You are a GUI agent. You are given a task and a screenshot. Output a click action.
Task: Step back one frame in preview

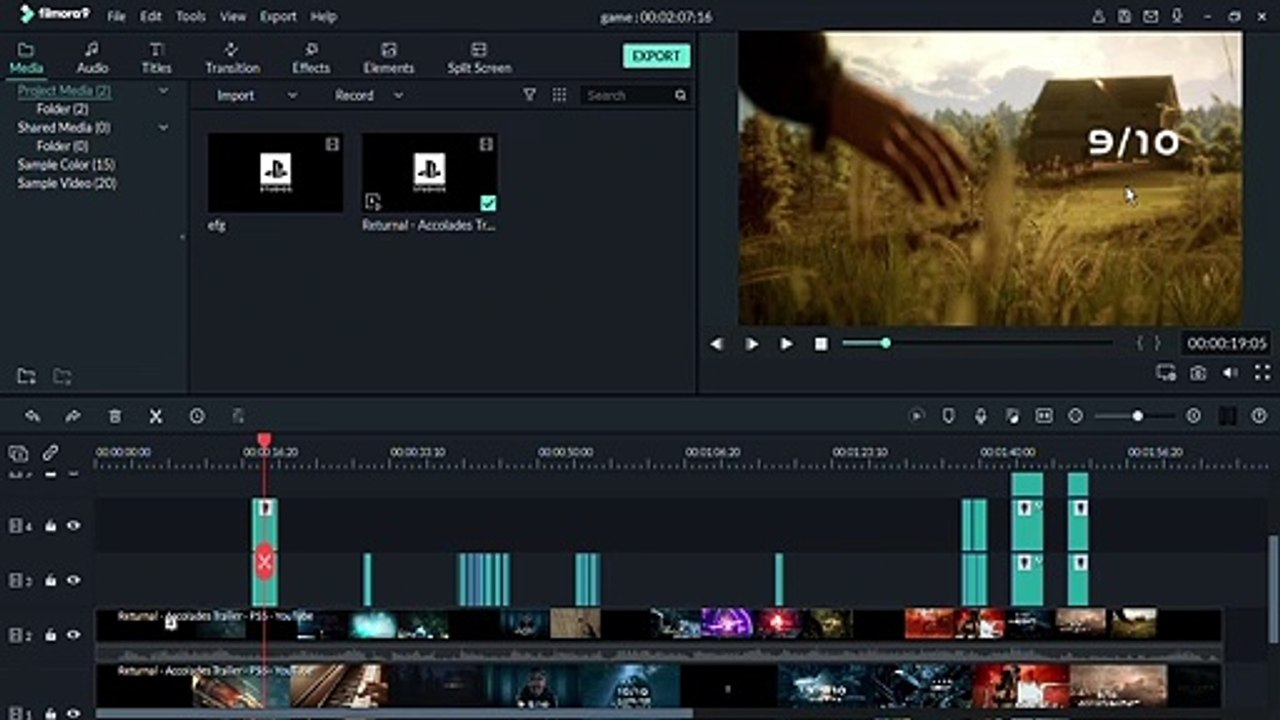(716, 344)
